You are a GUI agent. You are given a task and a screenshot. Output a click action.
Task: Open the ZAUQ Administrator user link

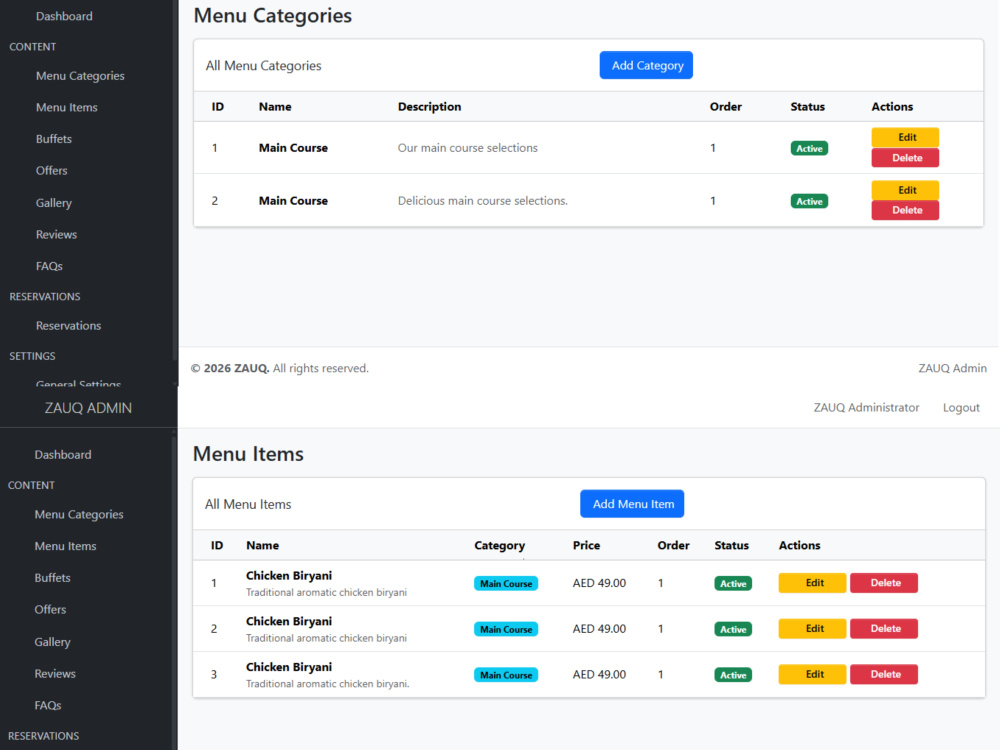click(866, 408)
